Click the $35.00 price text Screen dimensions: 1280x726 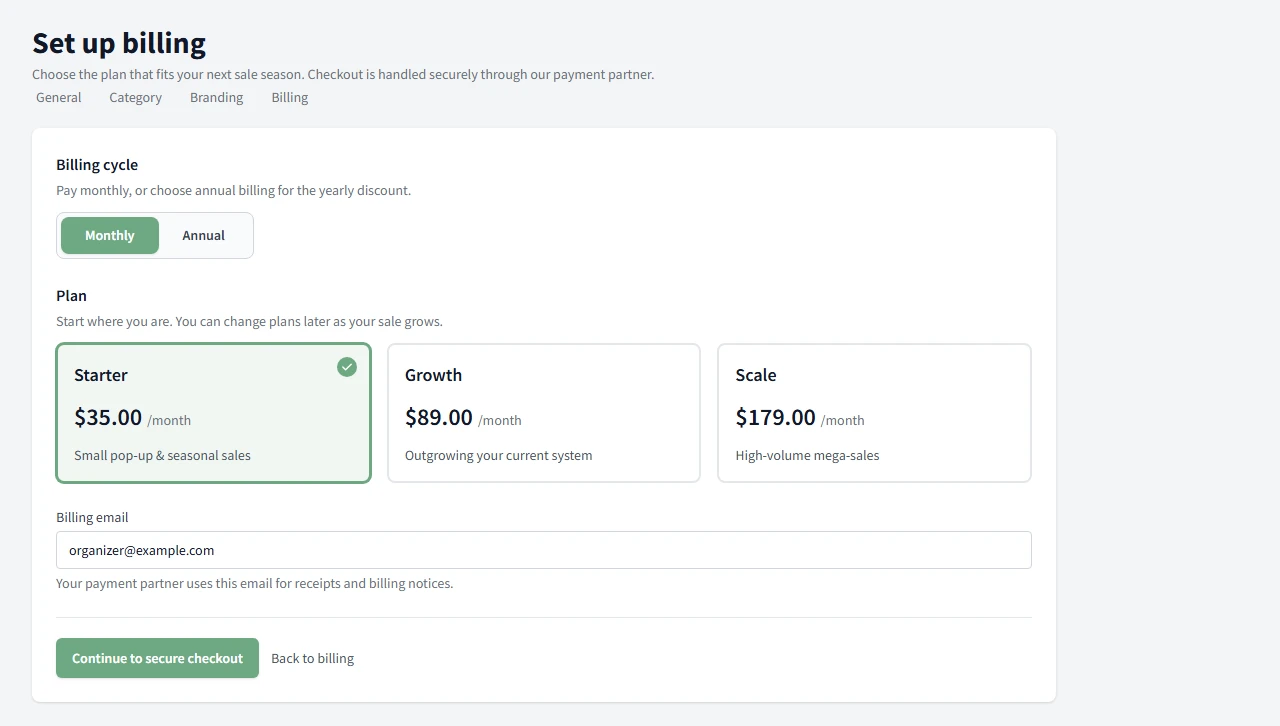(108, 417)
